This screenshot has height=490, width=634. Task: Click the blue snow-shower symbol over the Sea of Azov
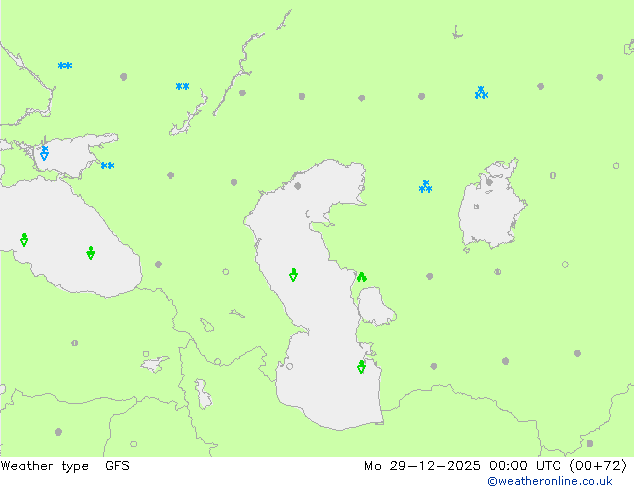pyautogui.click(x=44, y=153)
